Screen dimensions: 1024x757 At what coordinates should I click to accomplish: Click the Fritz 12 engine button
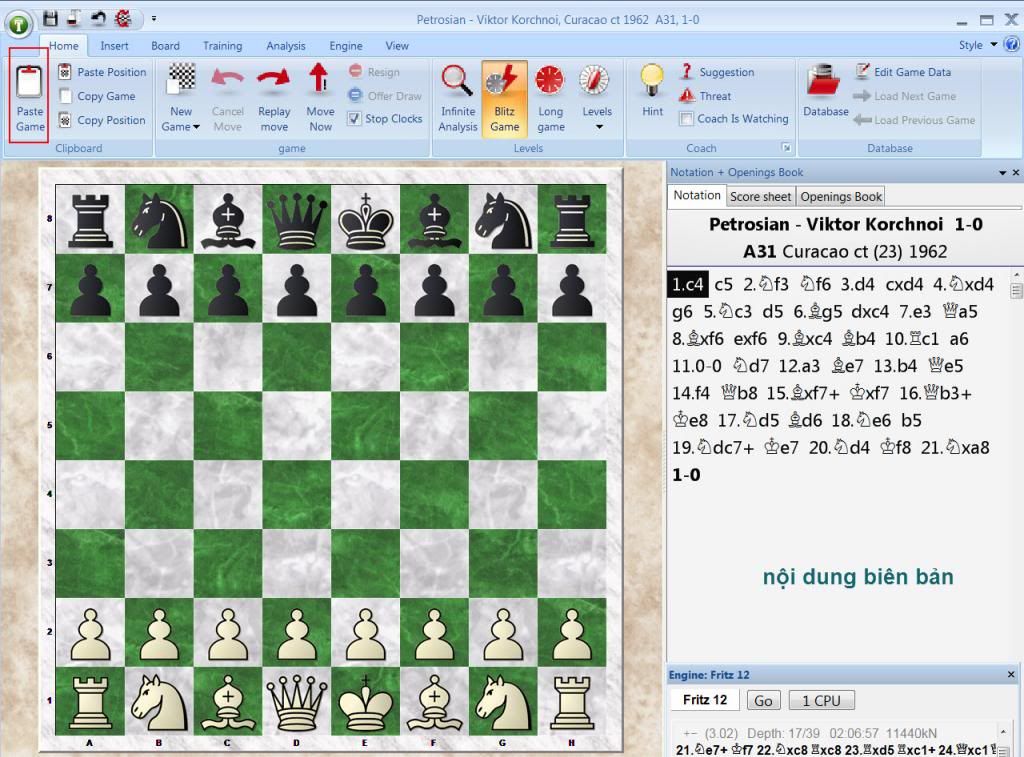tap(705, 700)
